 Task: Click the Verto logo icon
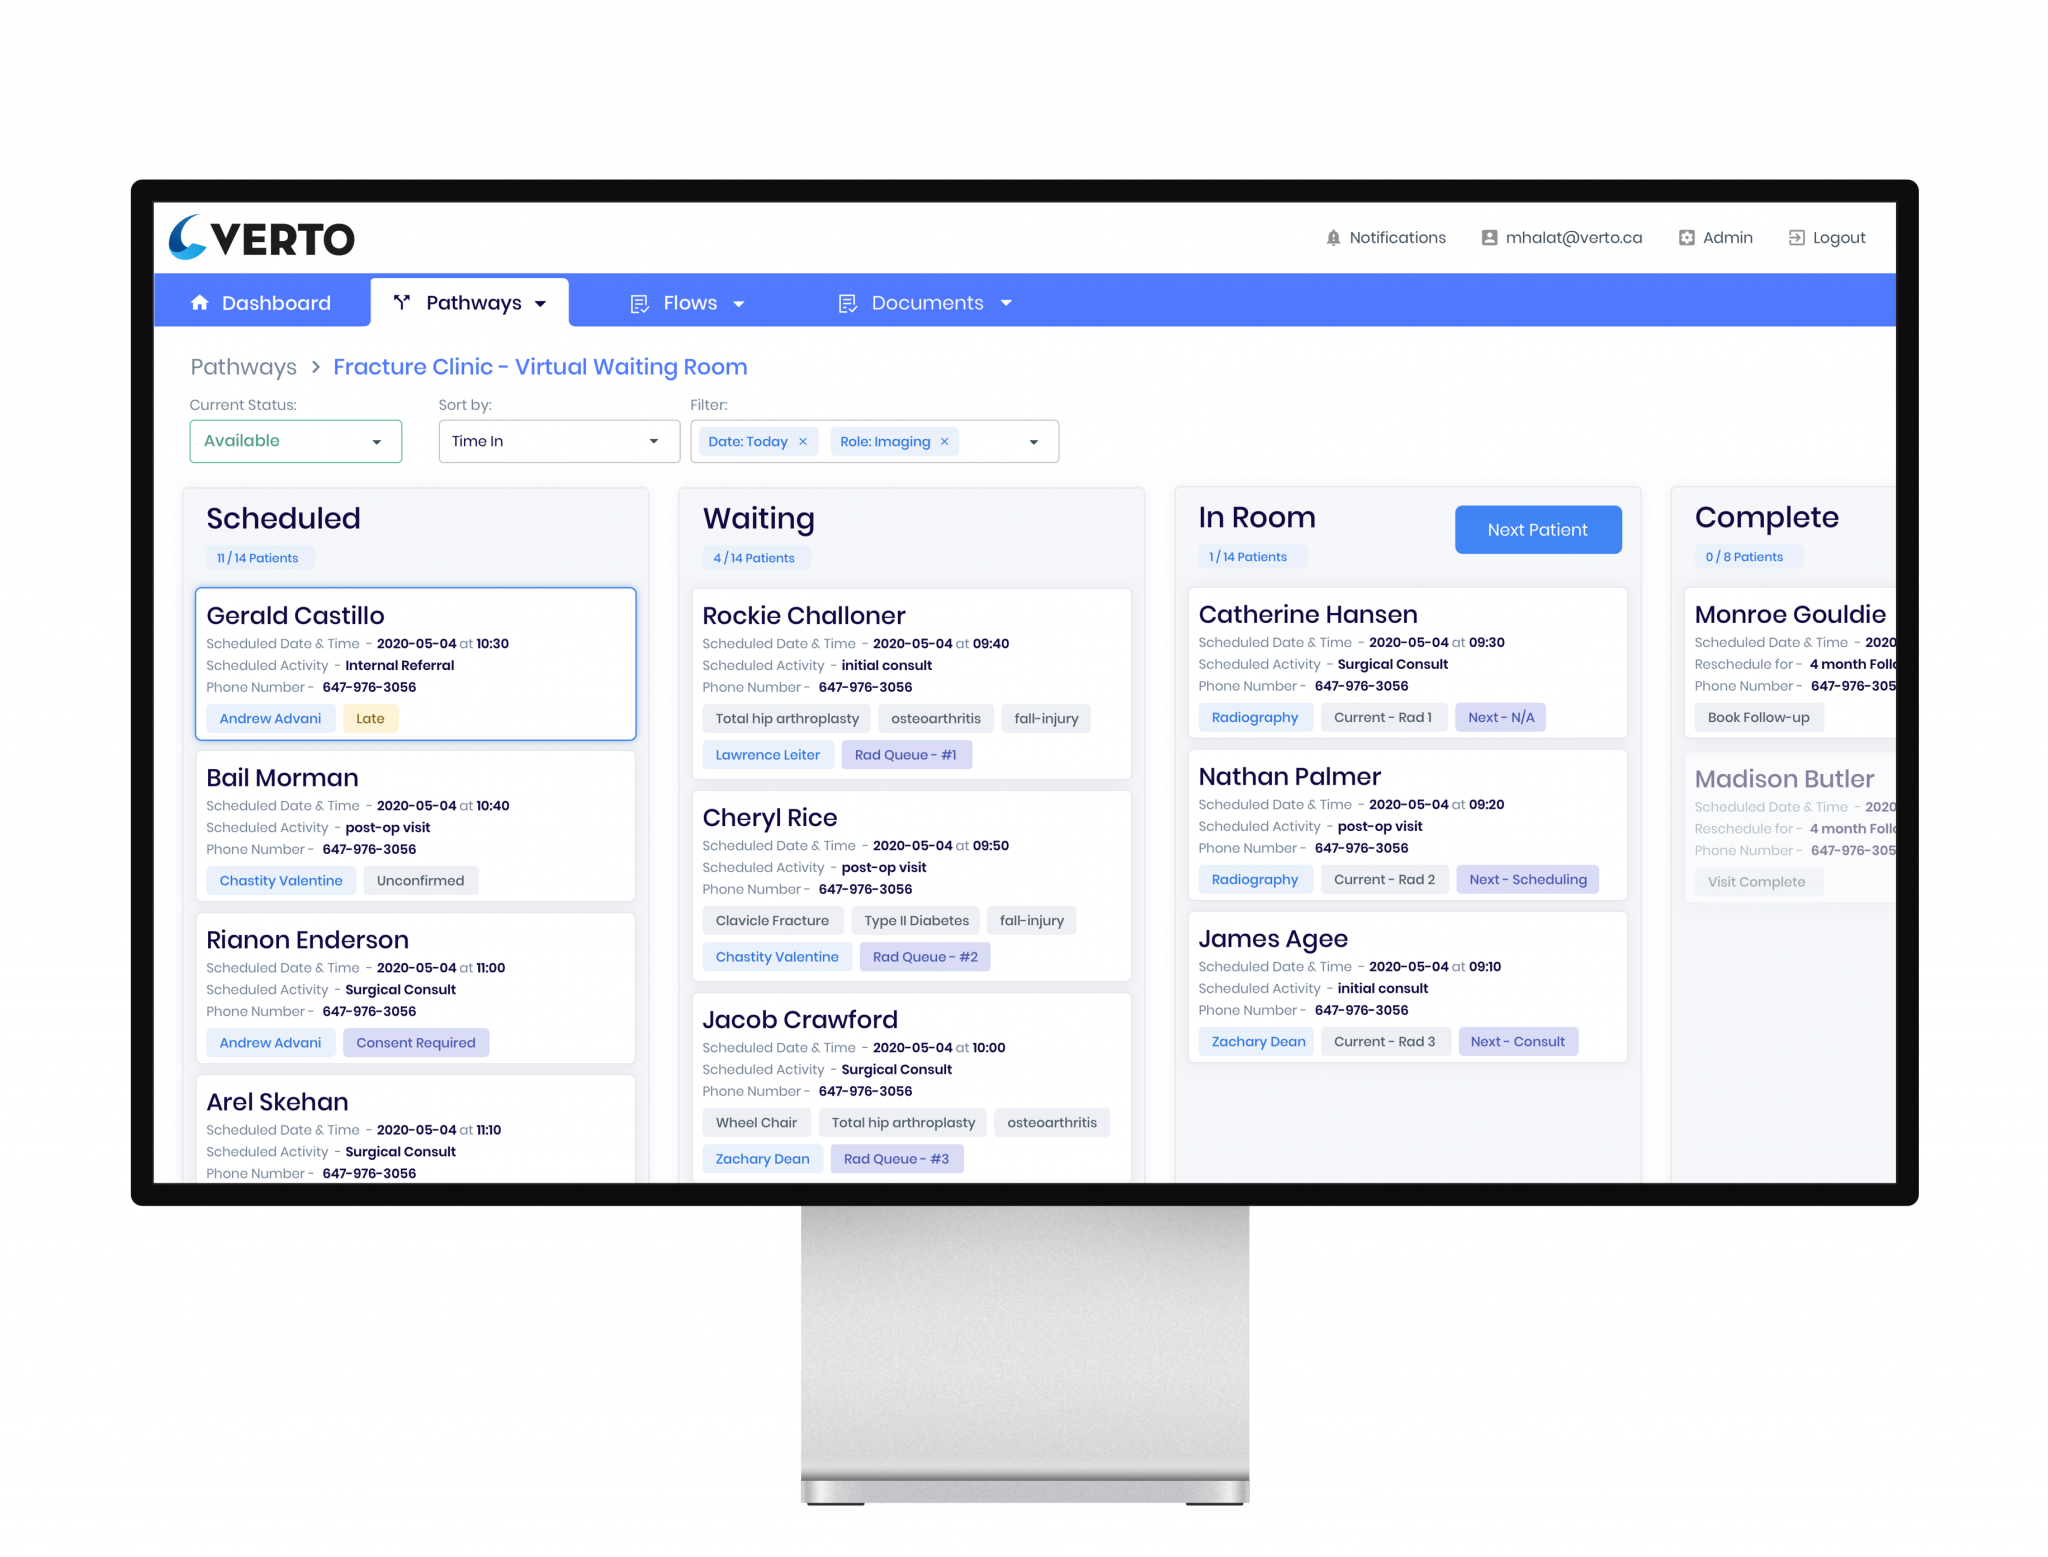[188, 238]
